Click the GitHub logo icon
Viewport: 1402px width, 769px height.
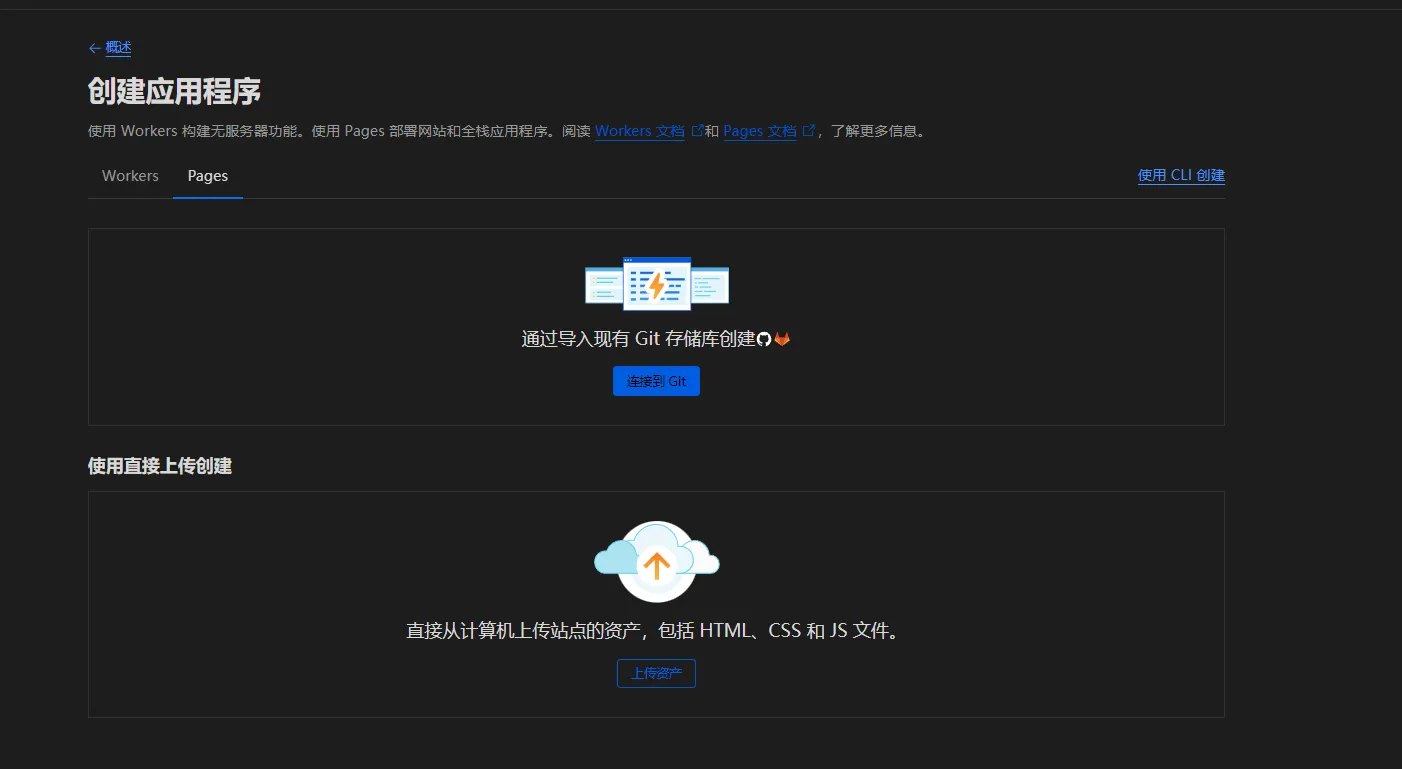[764, 339]
